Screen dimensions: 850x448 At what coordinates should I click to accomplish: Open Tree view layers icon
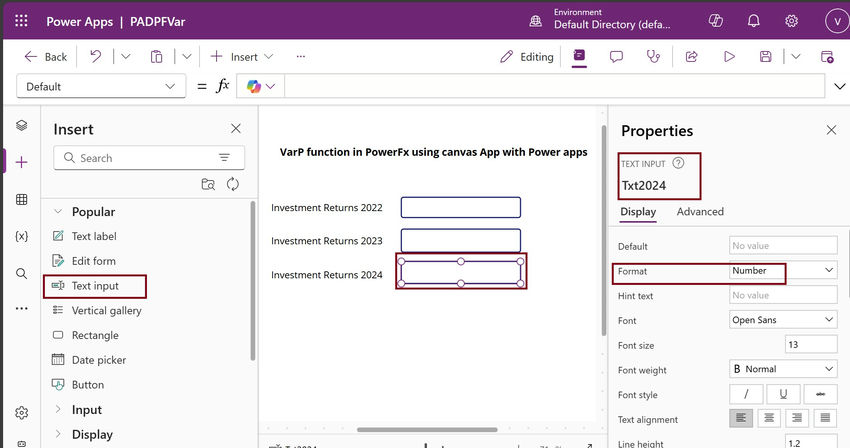[x=21, y=125]
